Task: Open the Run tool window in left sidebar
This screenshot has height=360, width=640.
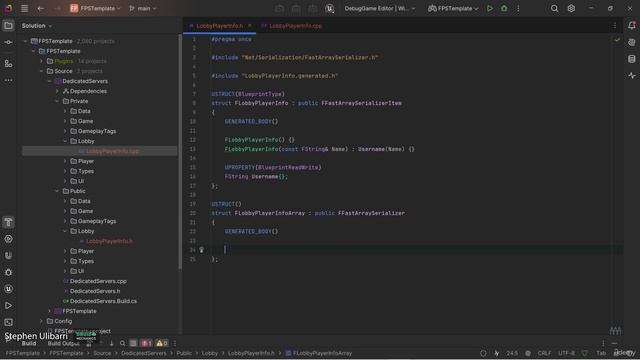Action: (8, 306)
